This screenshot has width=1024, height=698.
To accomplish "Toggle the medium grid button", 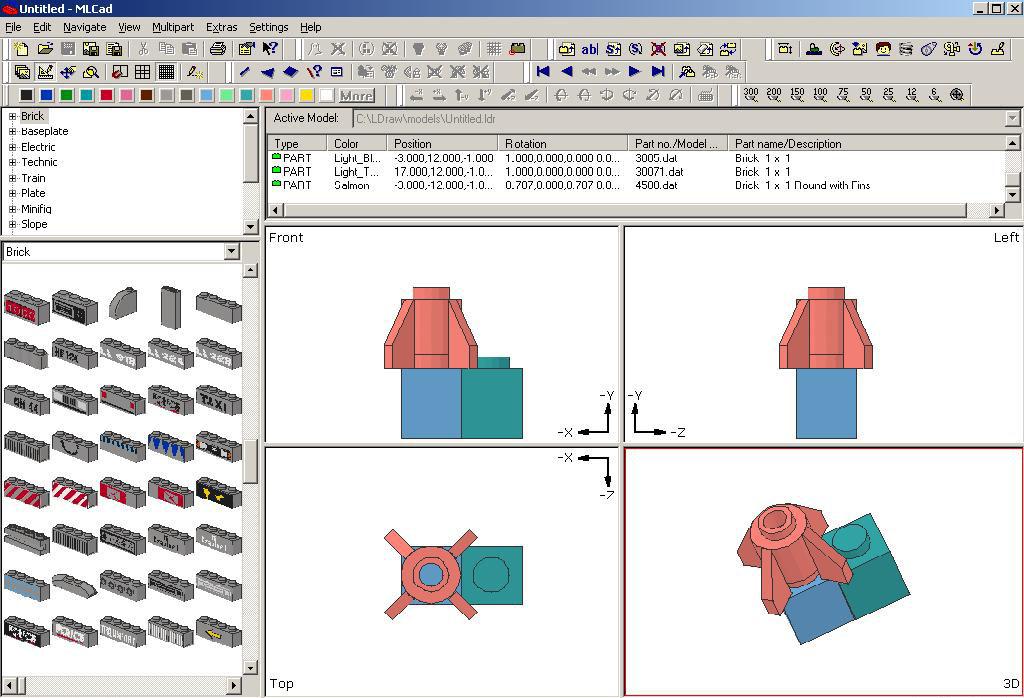I will tap(143, 72).
